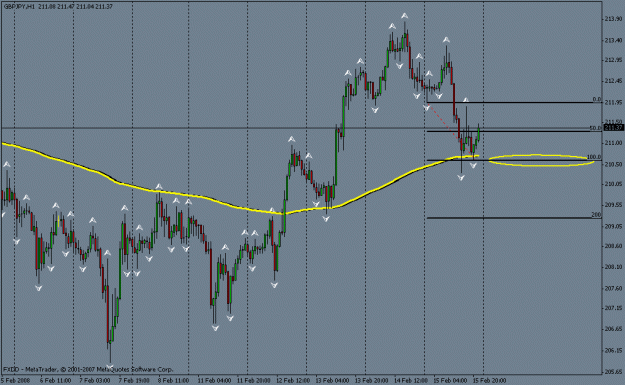This screenshot has width=625, height=385.
Task: Click the 212.95 price axis label
Action: tap(614, 60)
